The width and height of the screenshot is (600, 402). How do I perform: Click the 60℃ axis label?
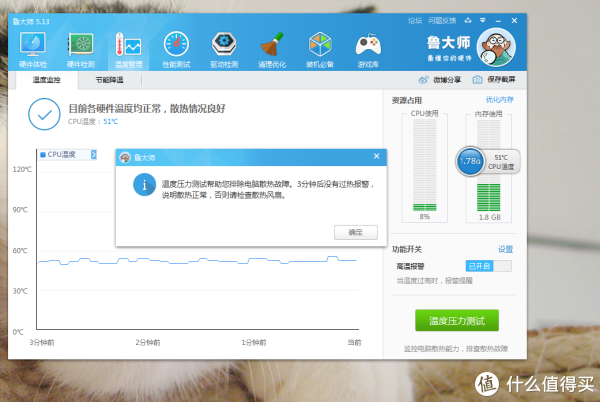20,251
